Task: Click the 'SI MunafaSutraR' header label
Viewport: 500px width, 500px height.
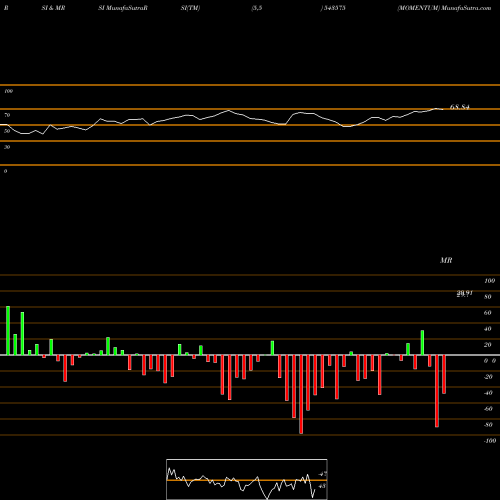Action: click(x=123, y=8)
